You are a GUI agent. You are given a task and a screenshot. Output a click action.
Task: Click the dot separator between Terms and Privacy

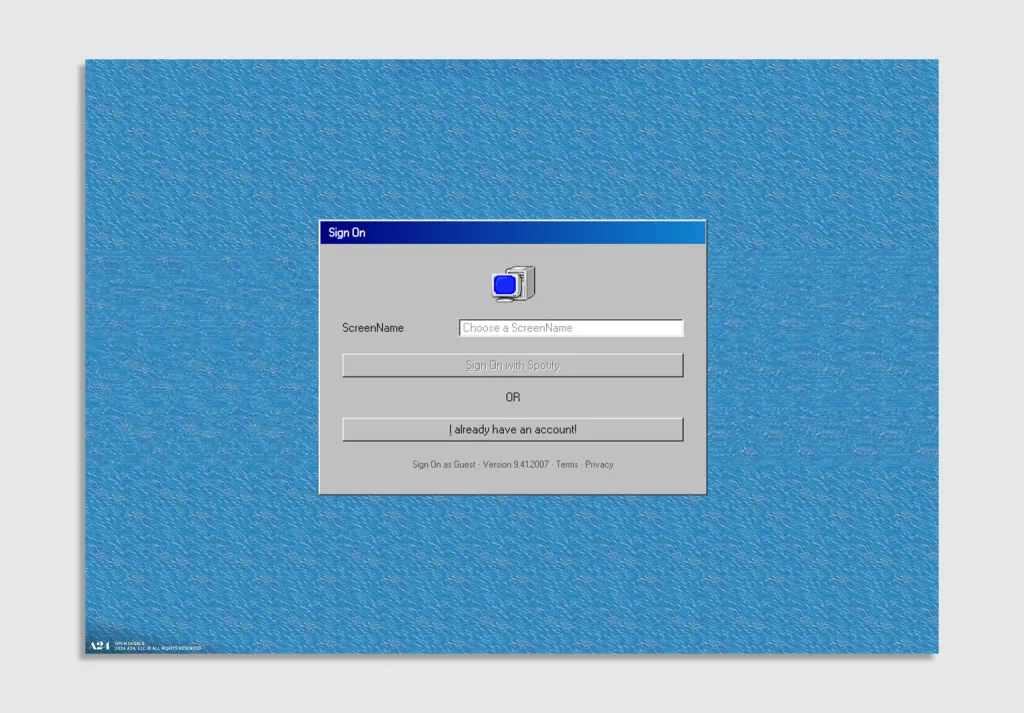[582, 465]
